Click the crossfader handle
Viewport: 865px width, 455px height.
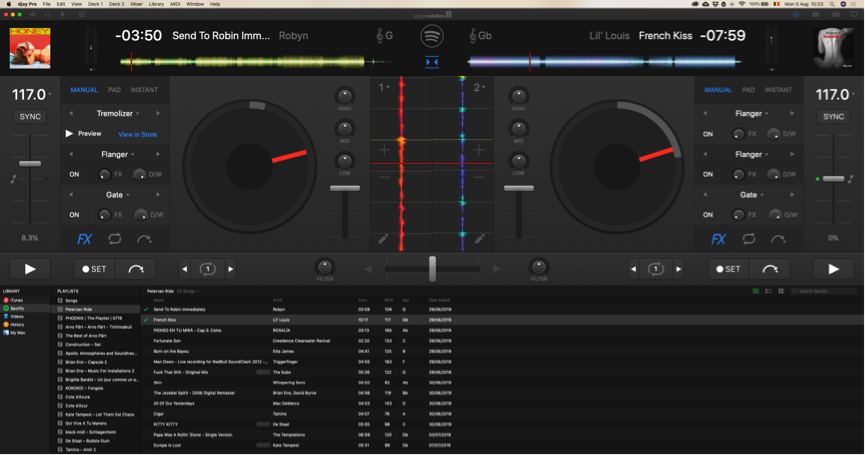coord(432,269)
